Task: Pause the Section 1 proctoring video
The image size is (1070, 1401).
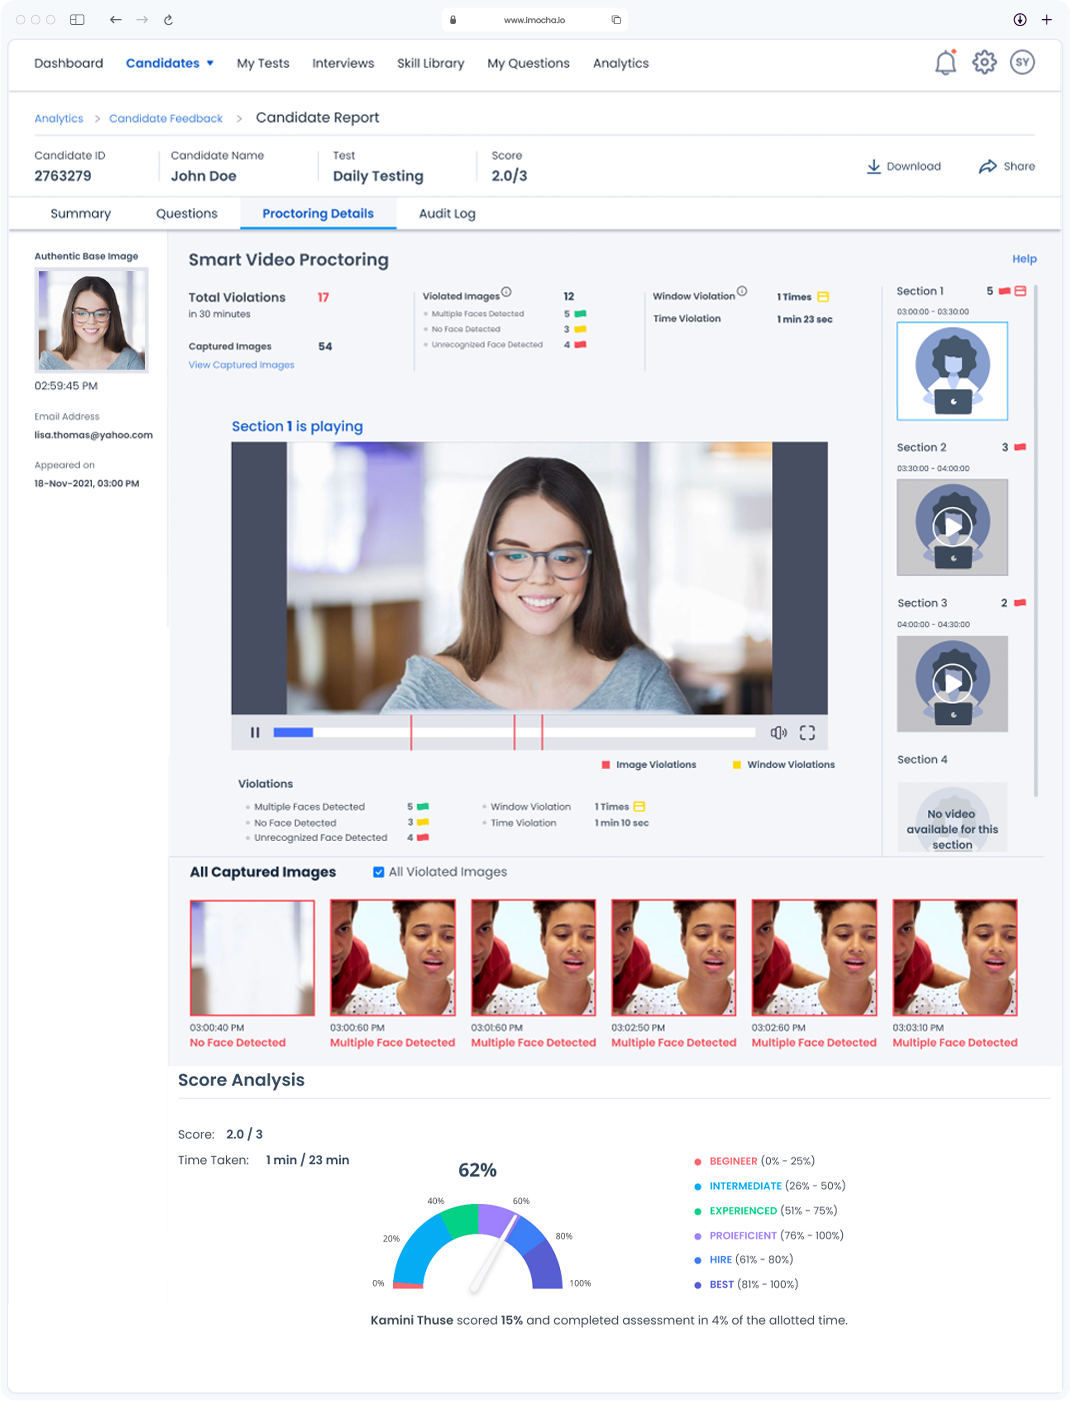Action: click(255, 732)
